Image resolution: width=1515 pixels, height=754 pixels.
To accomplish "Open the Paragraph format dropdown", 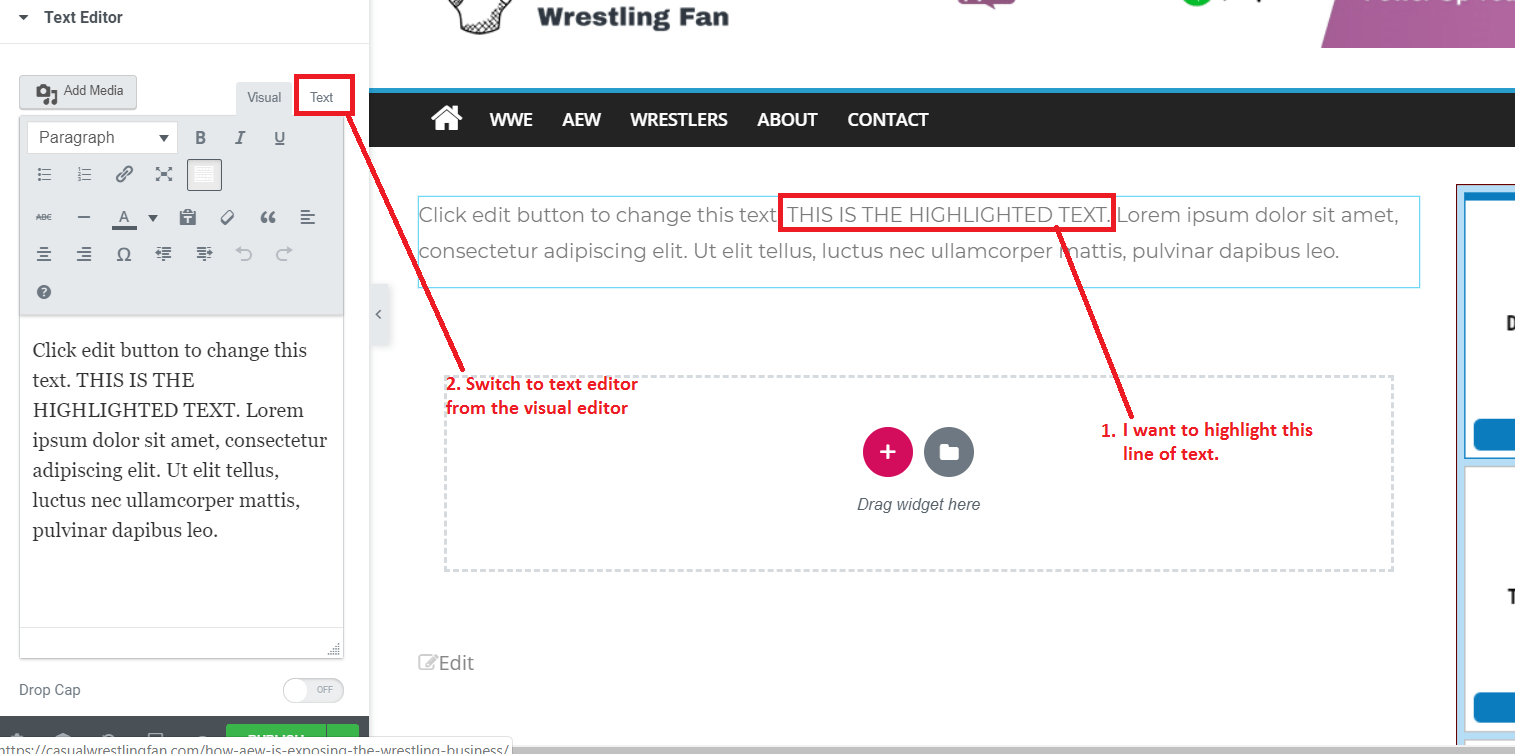I will (102, 138).
